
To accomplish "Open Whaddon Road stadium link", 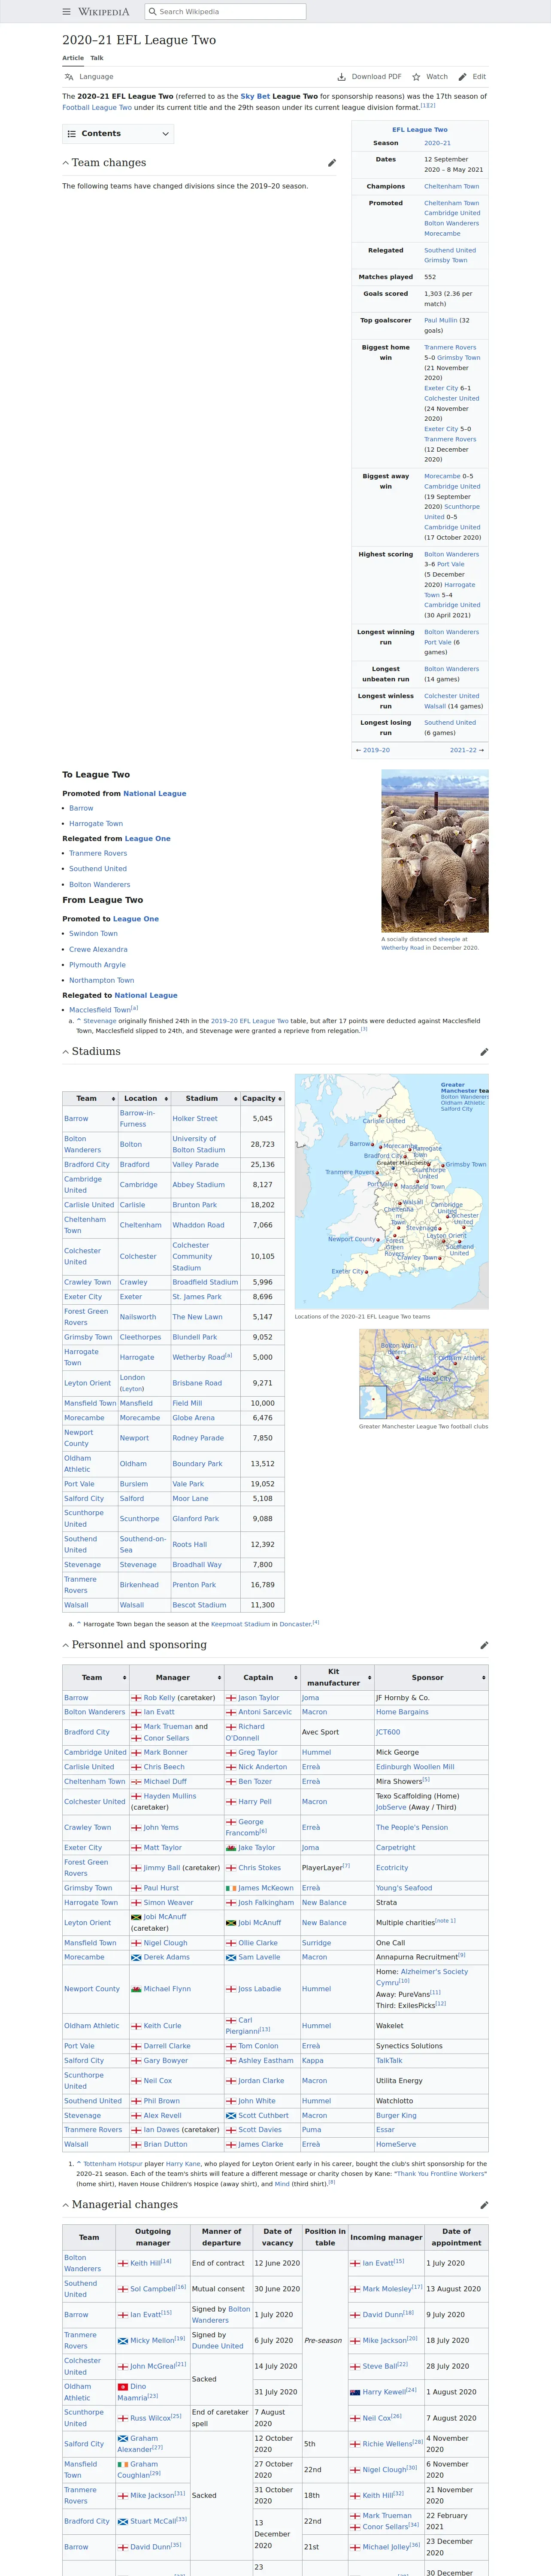I will (x=198, y=1225).
